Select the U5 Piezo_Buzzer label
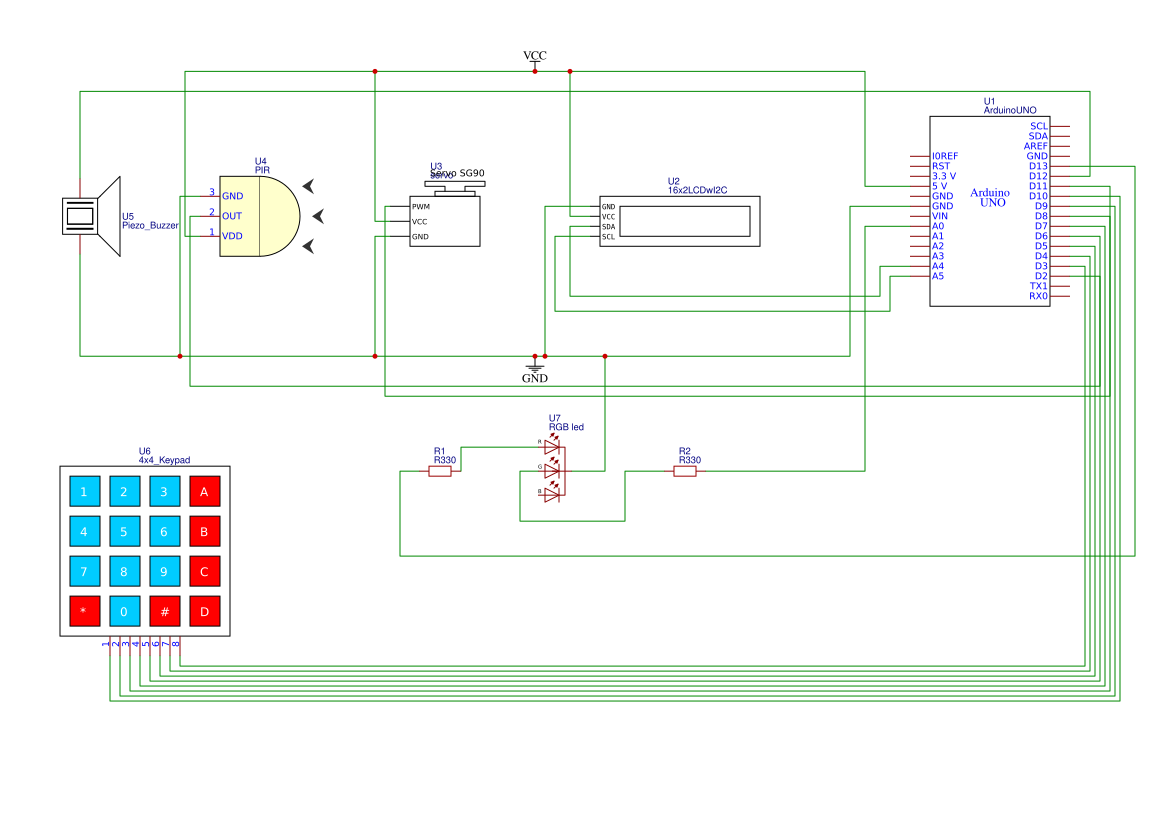The image size is (1169, 826). (150, 221)
